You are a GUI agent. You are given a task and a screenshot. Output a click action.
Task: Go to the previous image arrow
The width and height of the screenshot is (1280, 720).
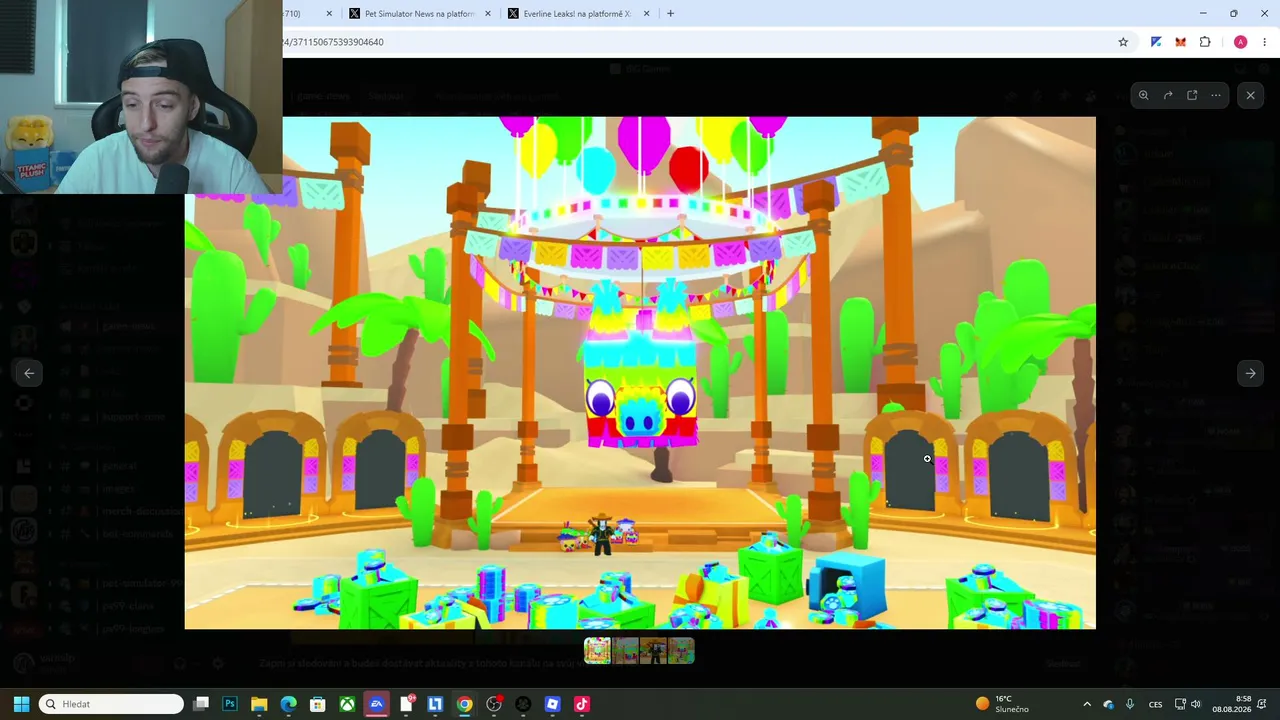tap(29, 373)
